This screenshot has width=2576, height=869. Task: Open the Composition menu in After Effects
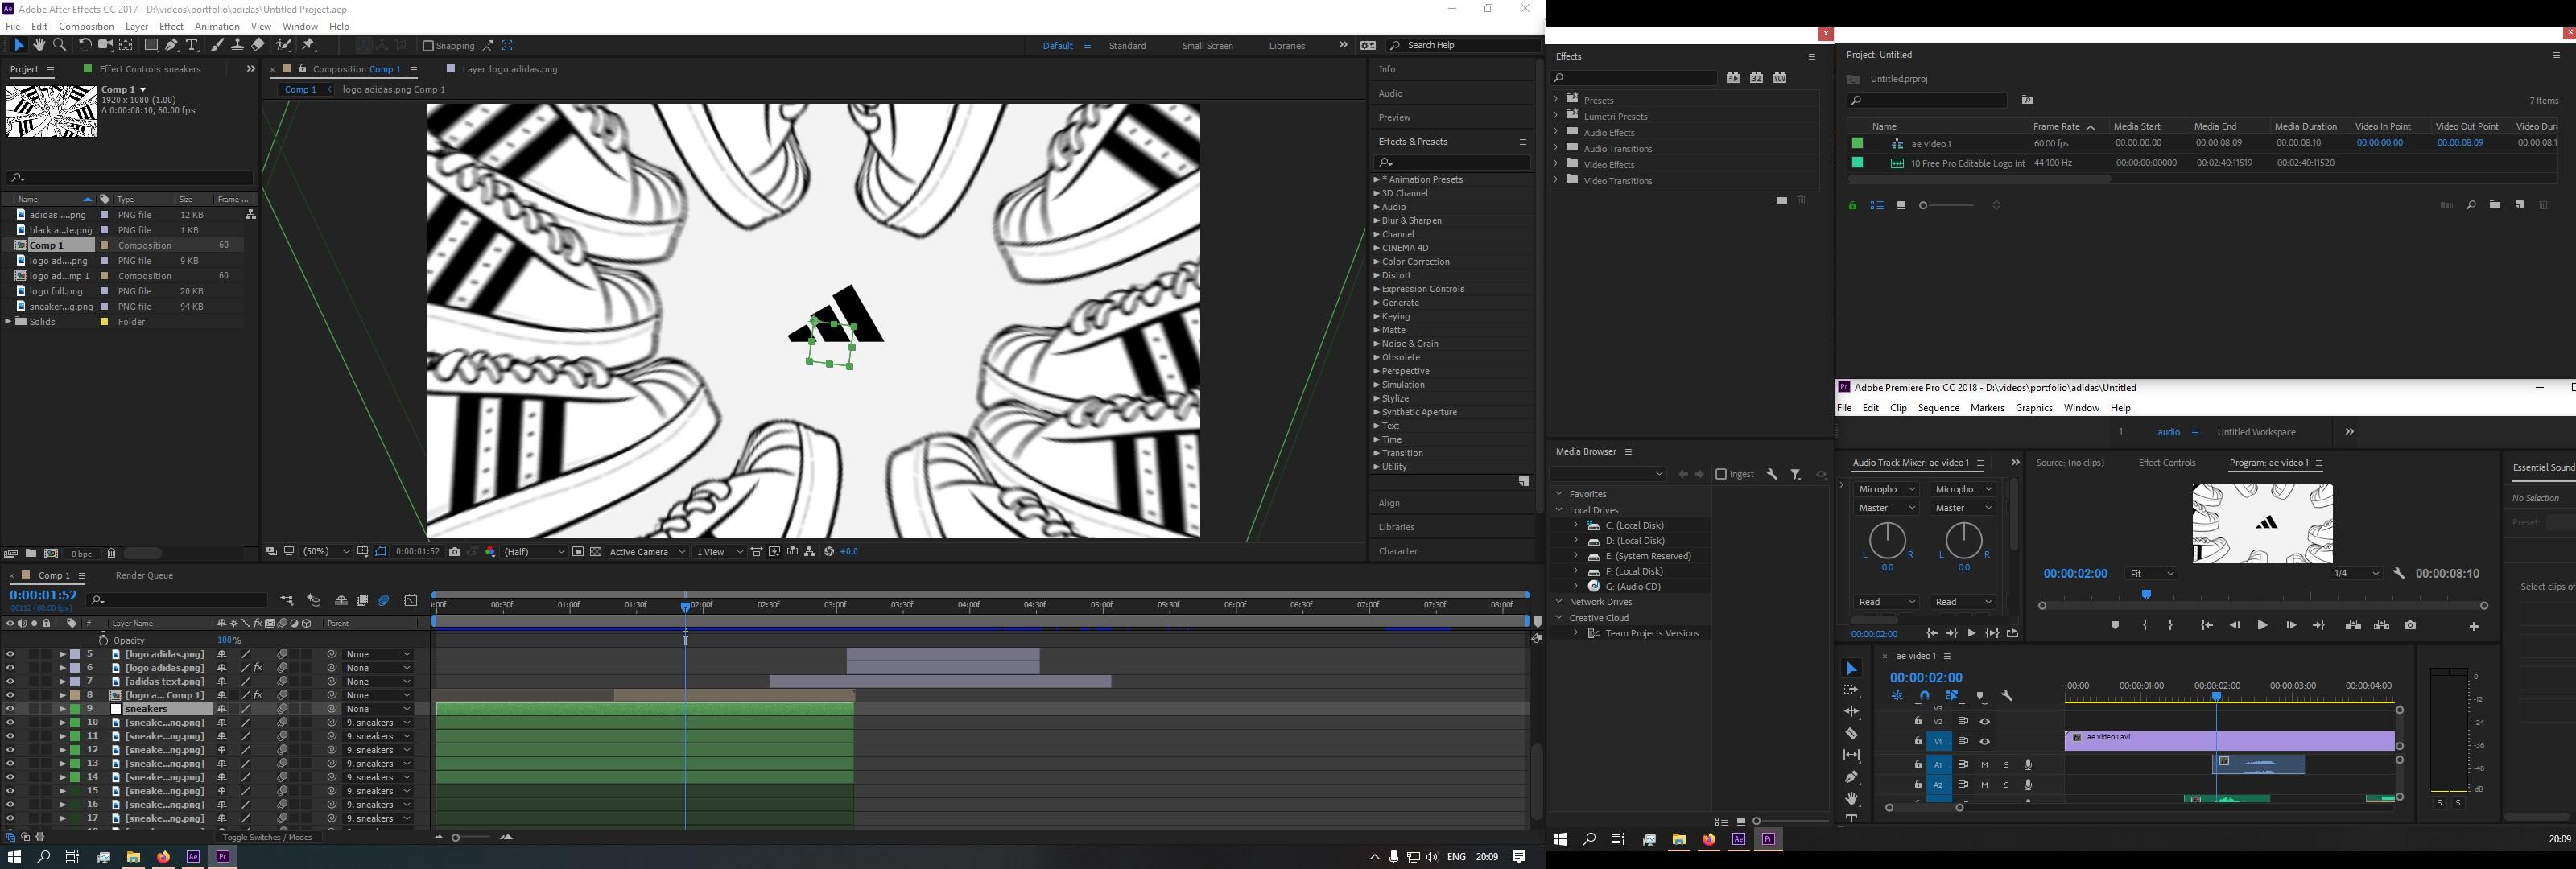(x=86, y=26)
